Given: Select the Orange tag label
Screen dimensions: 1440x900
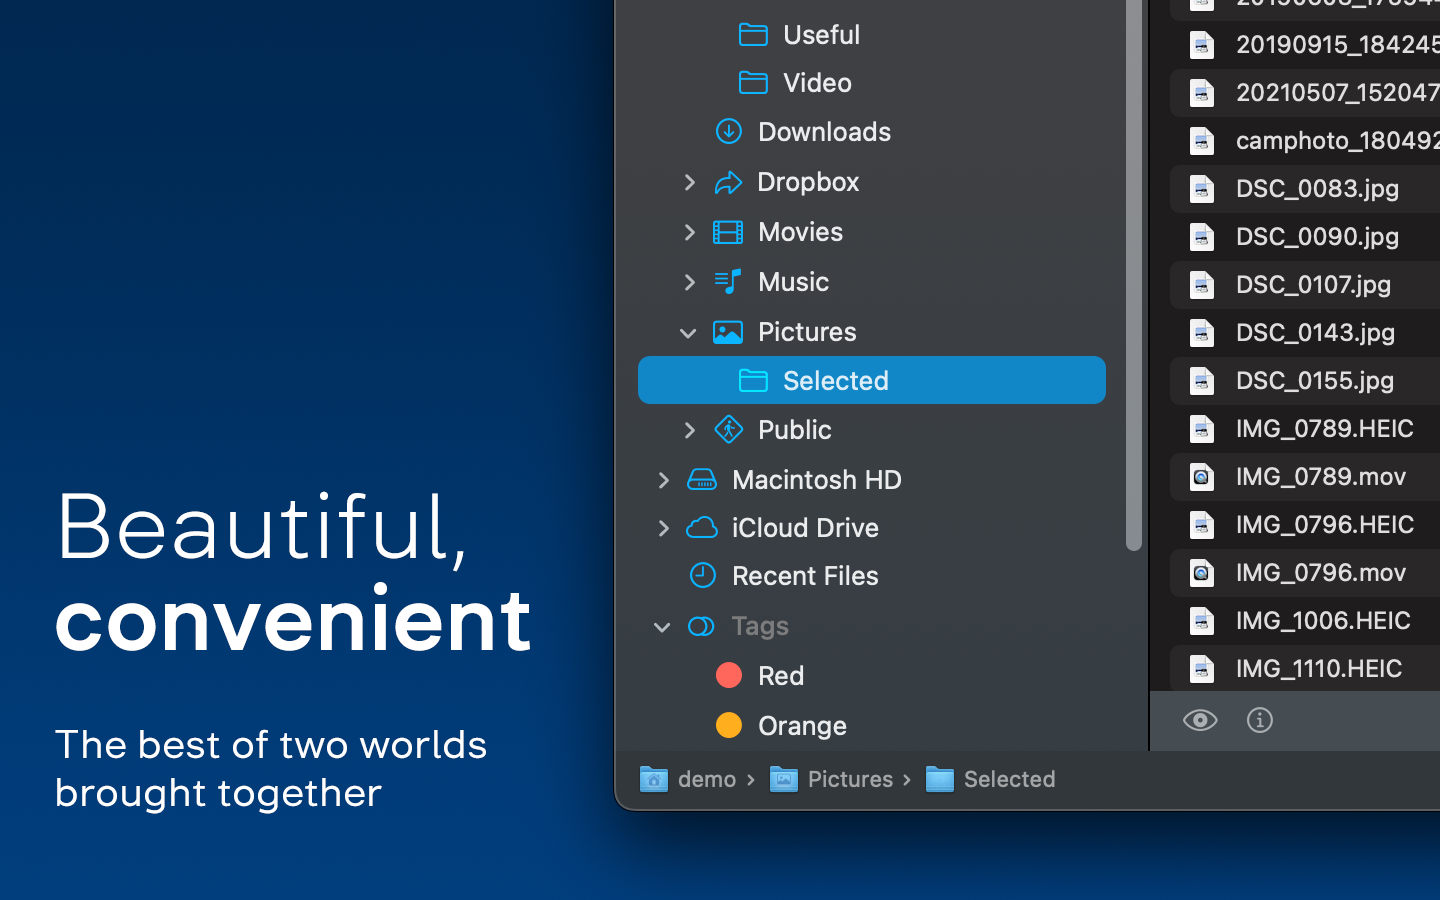Looking at the screenshot, I should (x=802, y=726).
